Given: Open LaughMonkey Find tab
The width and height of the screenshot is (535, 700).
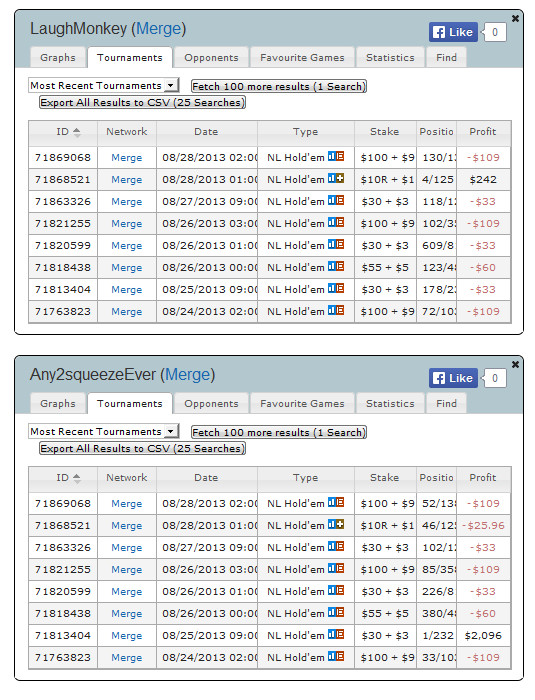Looking at the screenshot, I should pyautogui.click(x=446, y=58).
